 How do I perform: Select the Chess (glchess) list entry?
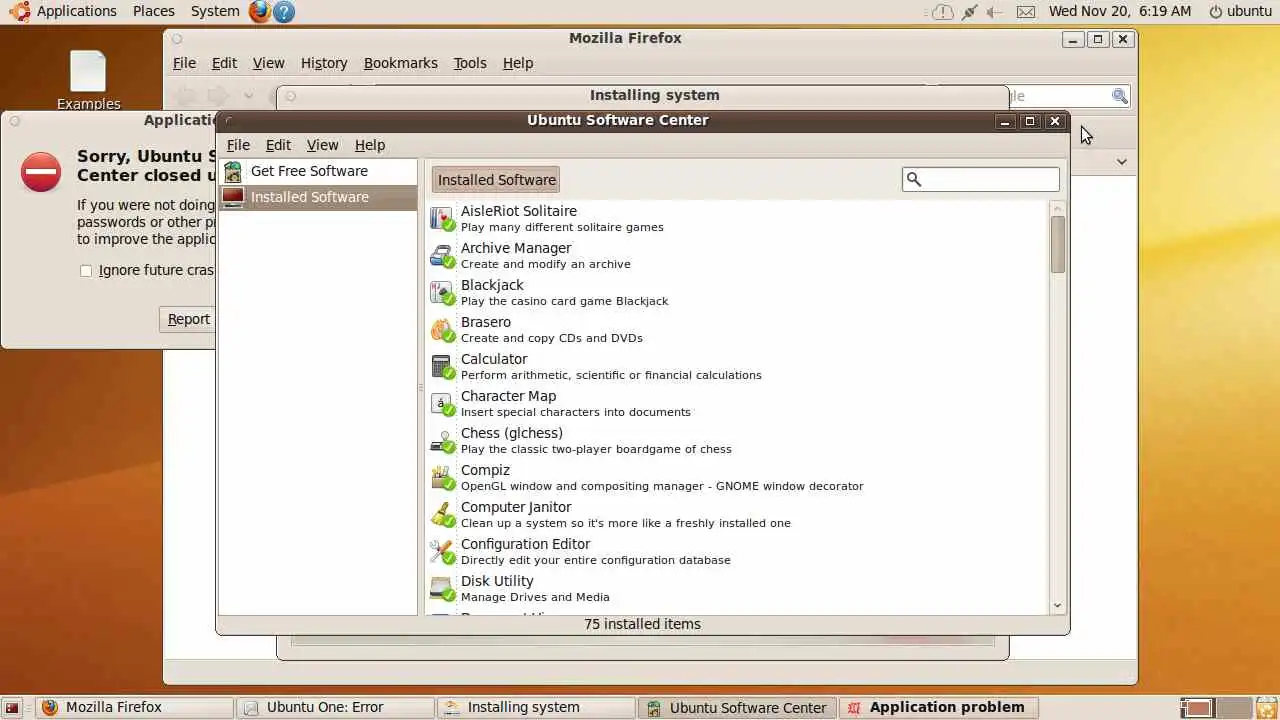(736, 441)
